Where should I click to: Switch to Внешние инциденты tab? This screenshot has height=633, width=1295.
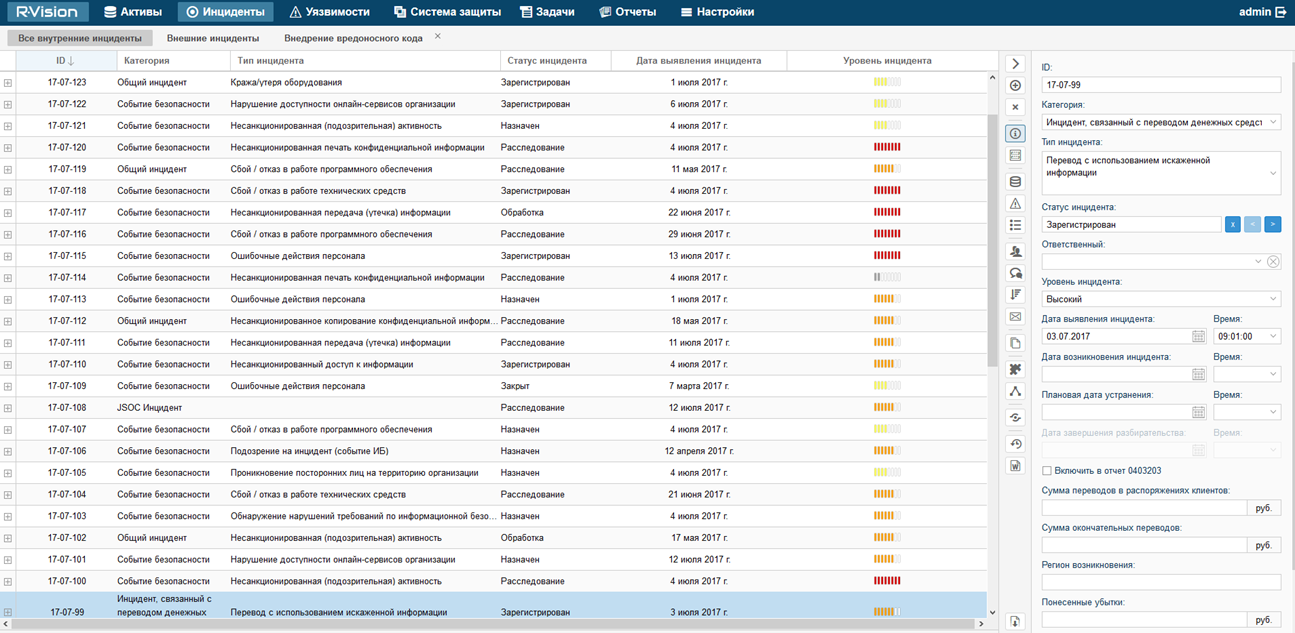(x=213, y=38)
